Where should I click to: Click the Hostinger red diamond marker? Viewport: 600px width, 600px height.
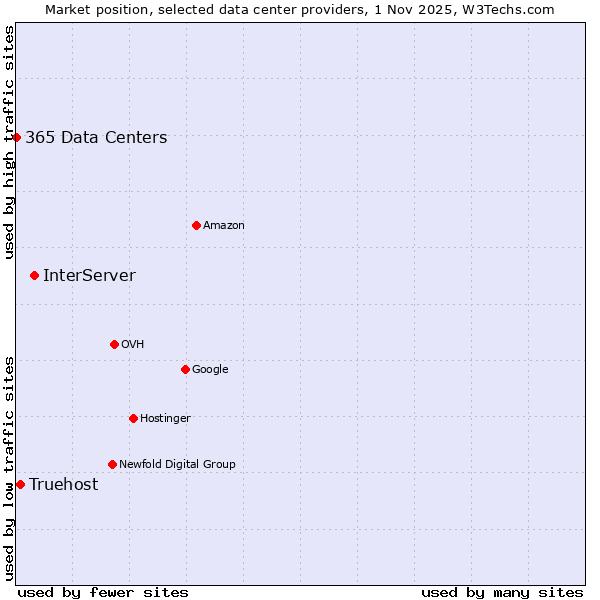click(x=133, y=418)
